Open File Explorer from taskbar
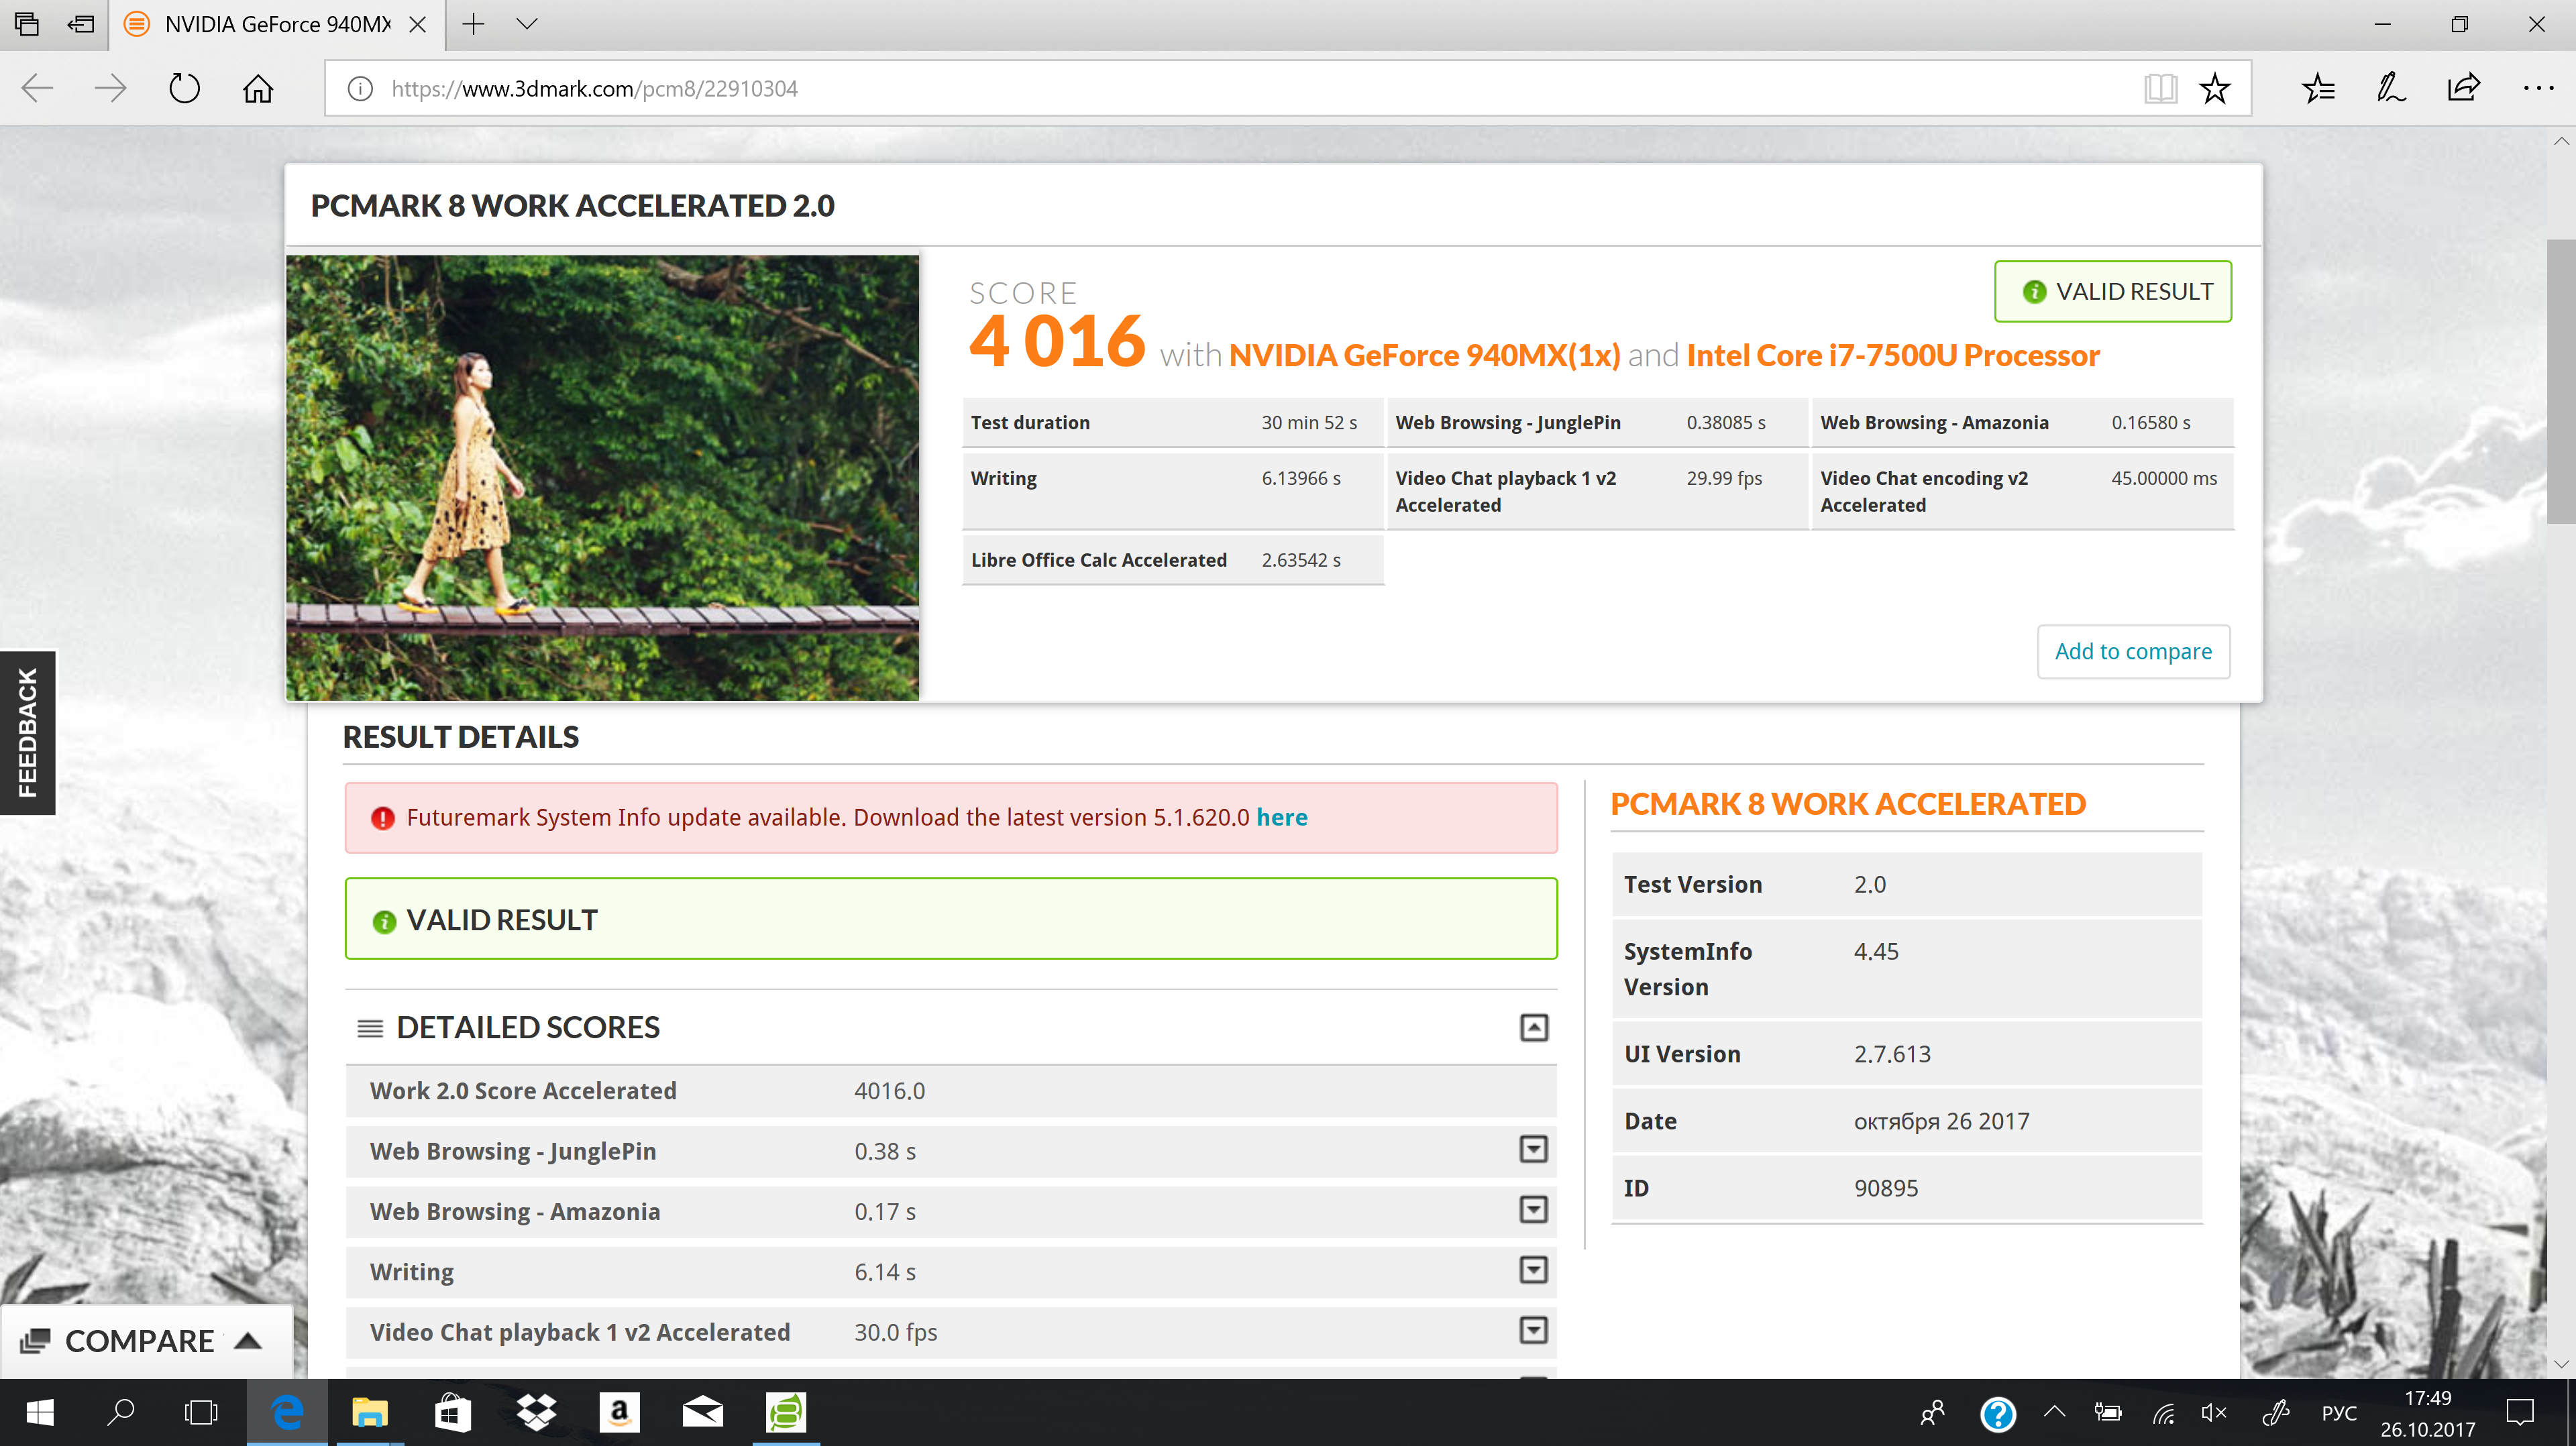The height and width of the screenshot is (1446, 2576). (x=370, y=1412)
